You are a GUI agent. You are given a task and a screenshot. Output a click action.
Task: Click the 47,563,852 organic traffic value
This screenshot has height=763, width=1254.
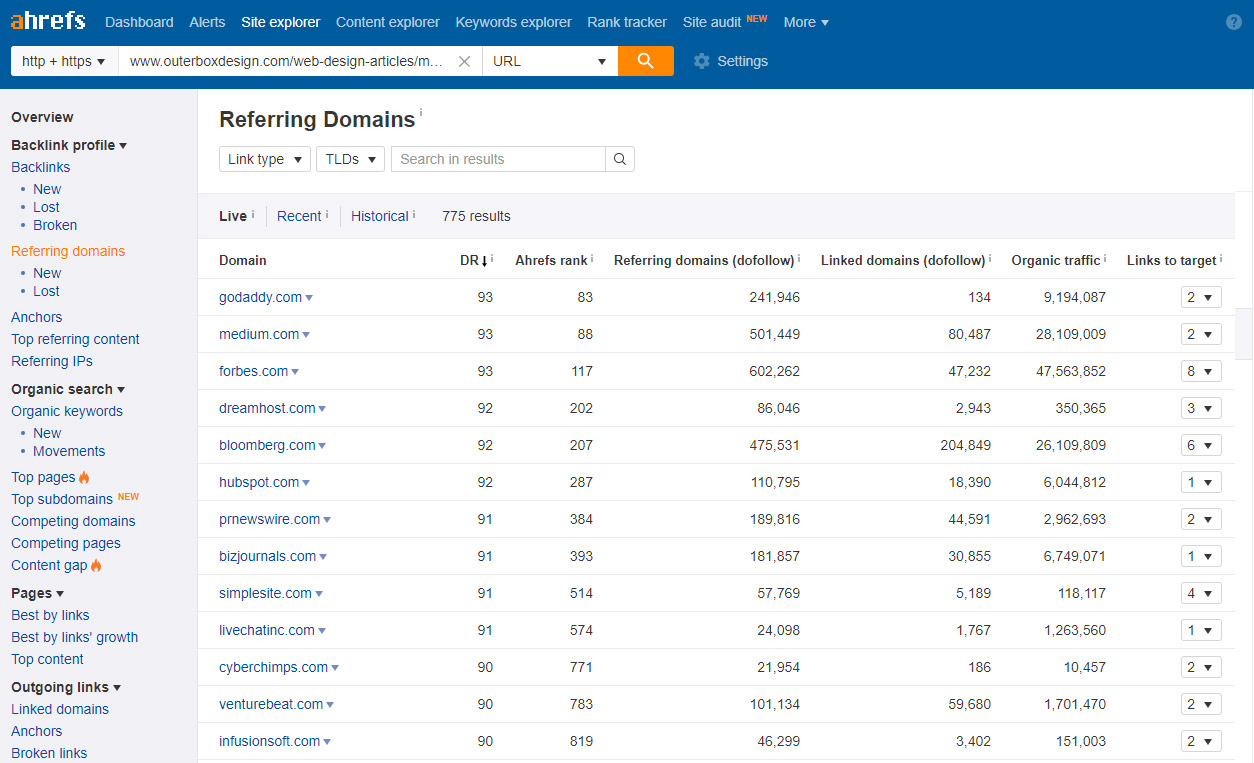click(x=1071, y=371)
